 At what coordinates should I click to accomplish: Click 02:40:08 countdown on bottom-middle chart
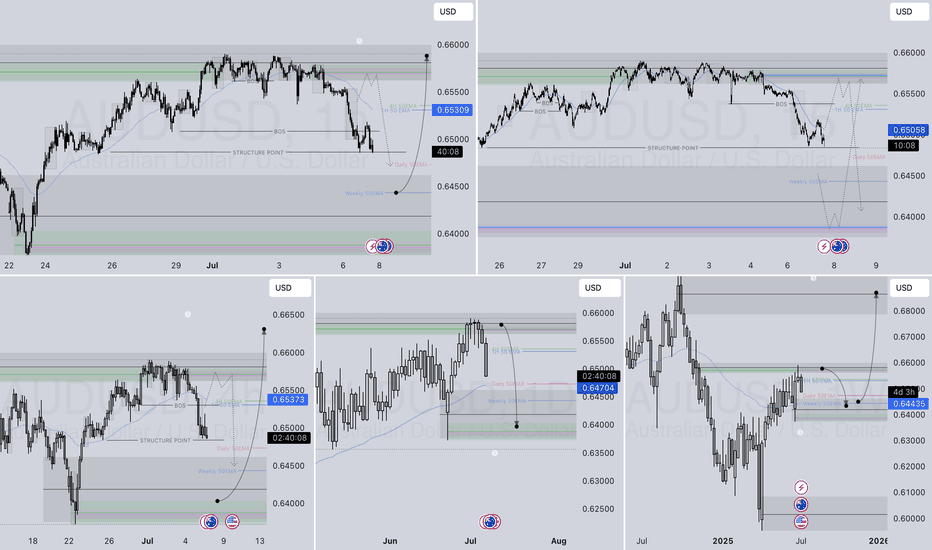coord(598,376)
